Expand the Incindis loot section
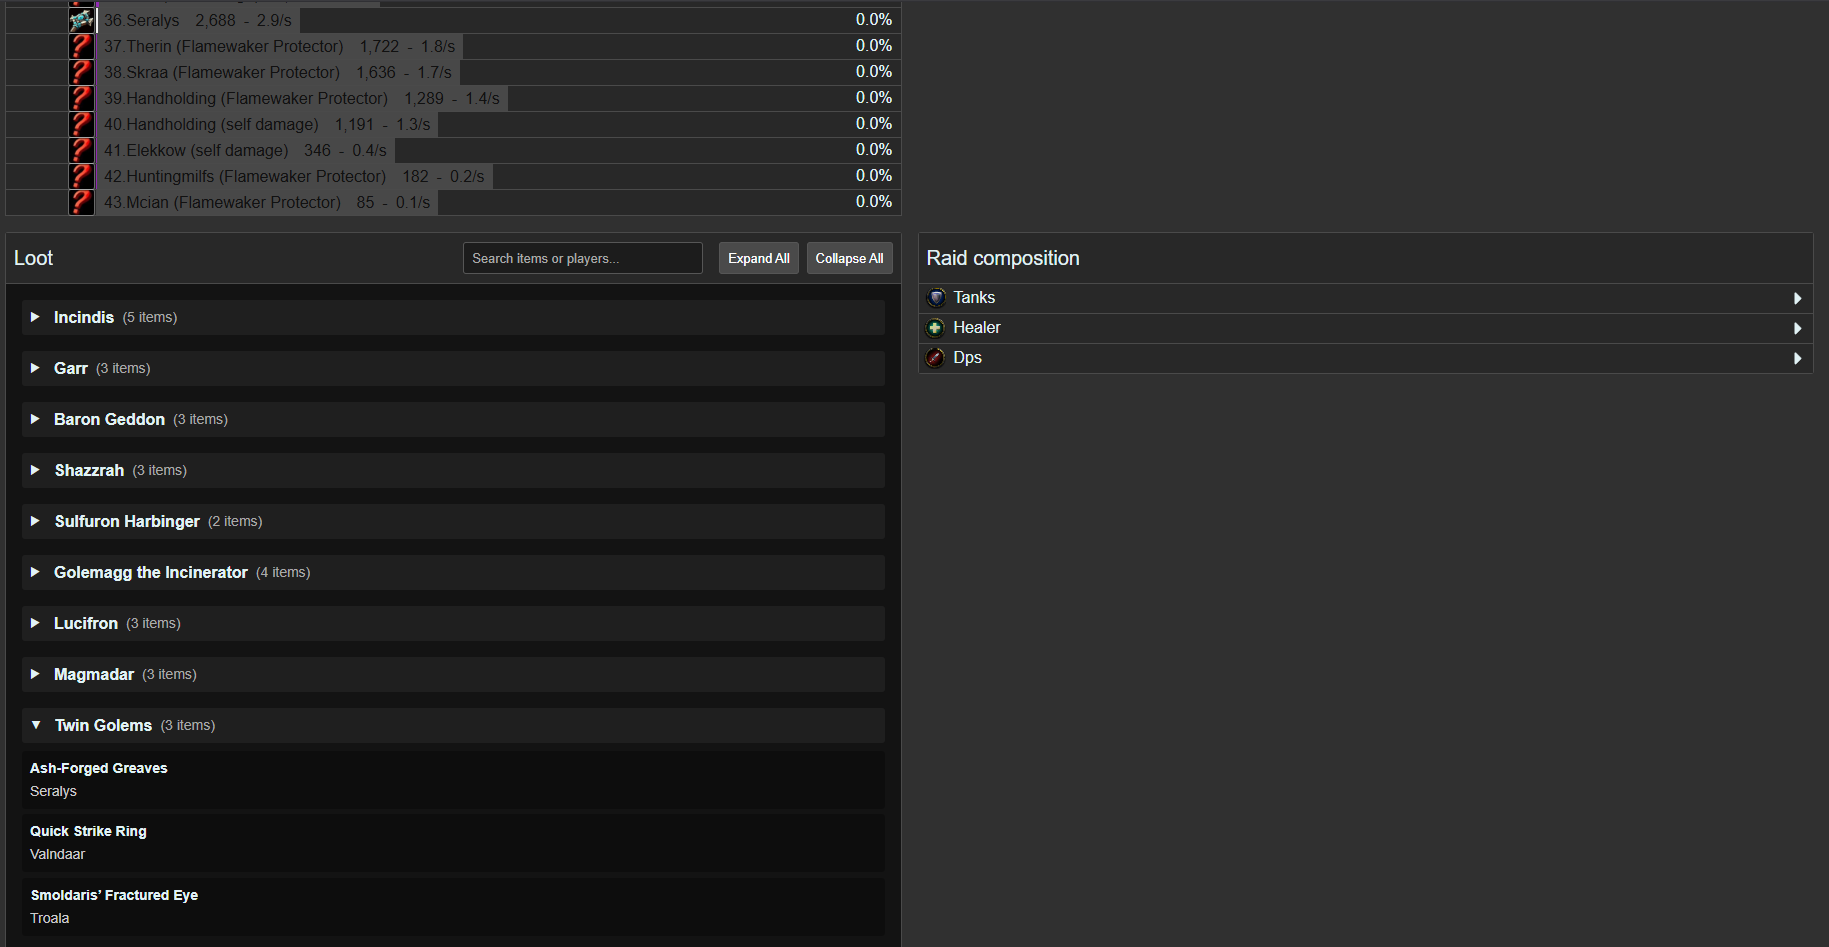The width and height of the screenshot is (1829, 947). (x=453, y=317)
